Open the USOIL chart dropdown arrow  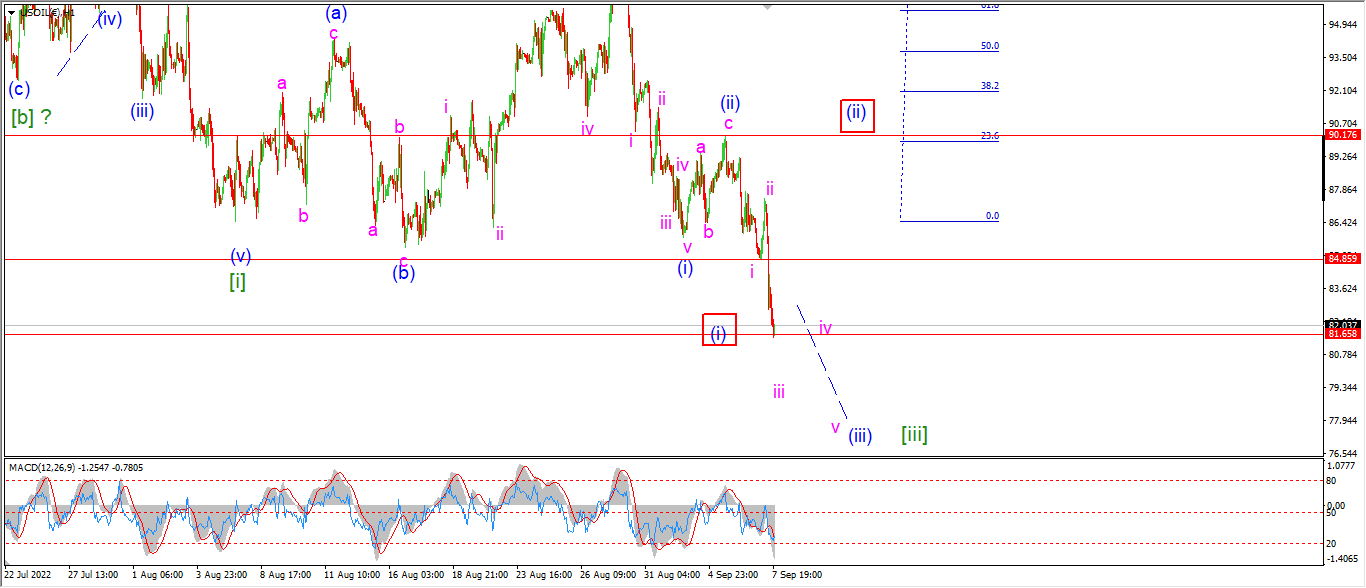[x=11, y=13]
